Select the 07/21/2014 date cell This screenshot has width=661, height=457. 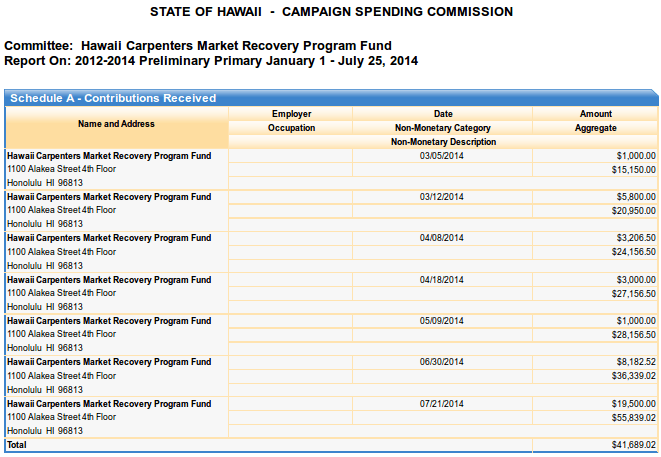441,404
